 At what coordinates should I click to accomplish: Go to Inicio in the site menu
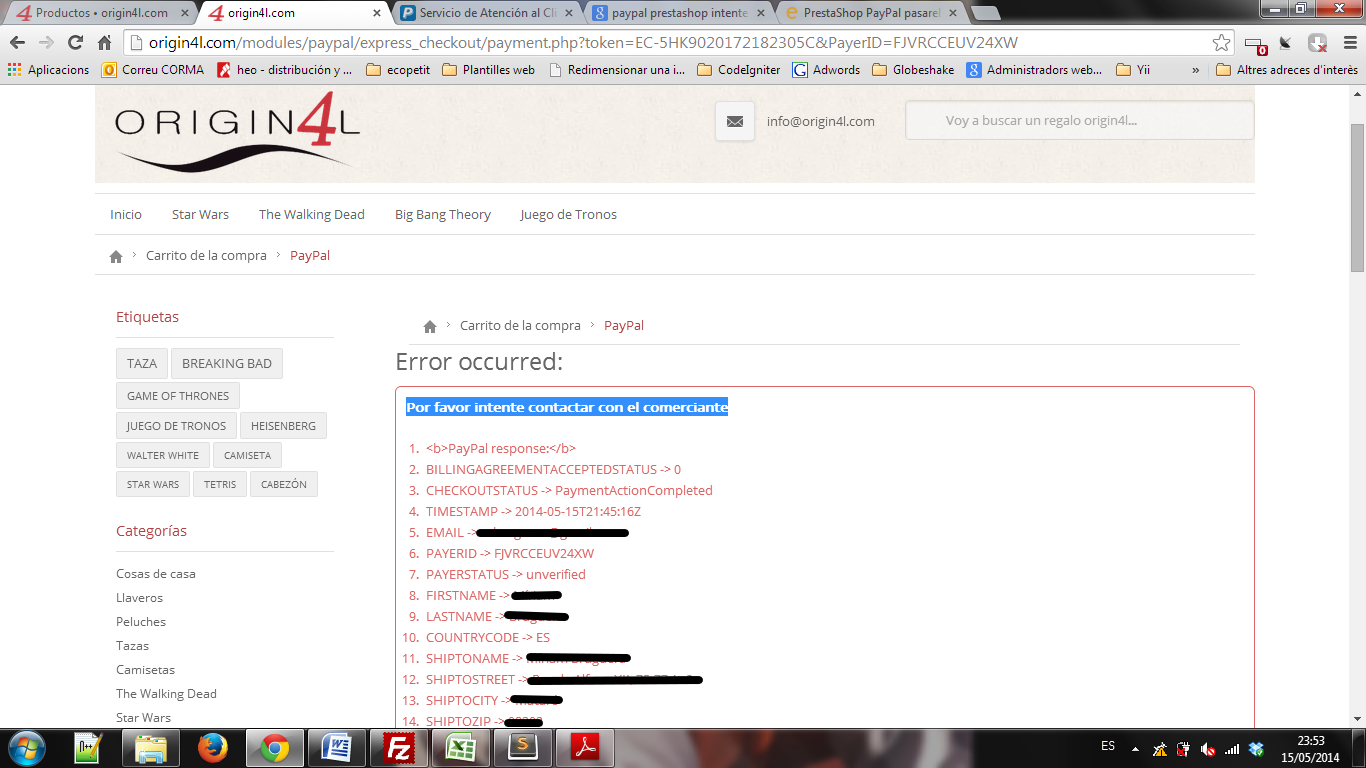point(126,215)
